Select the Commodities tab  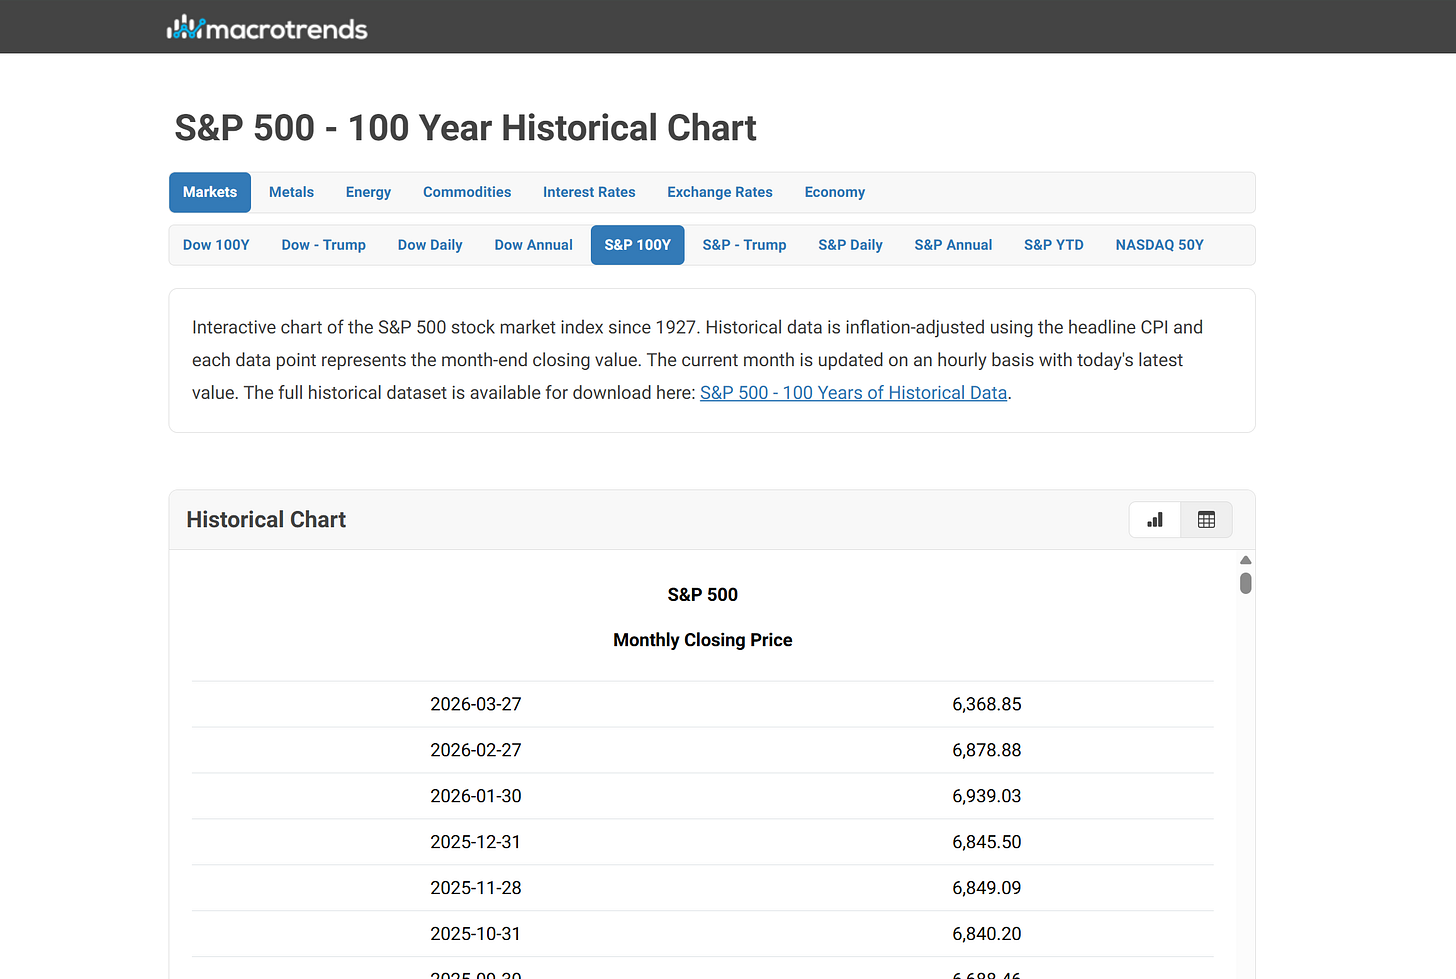click(467, 192)
